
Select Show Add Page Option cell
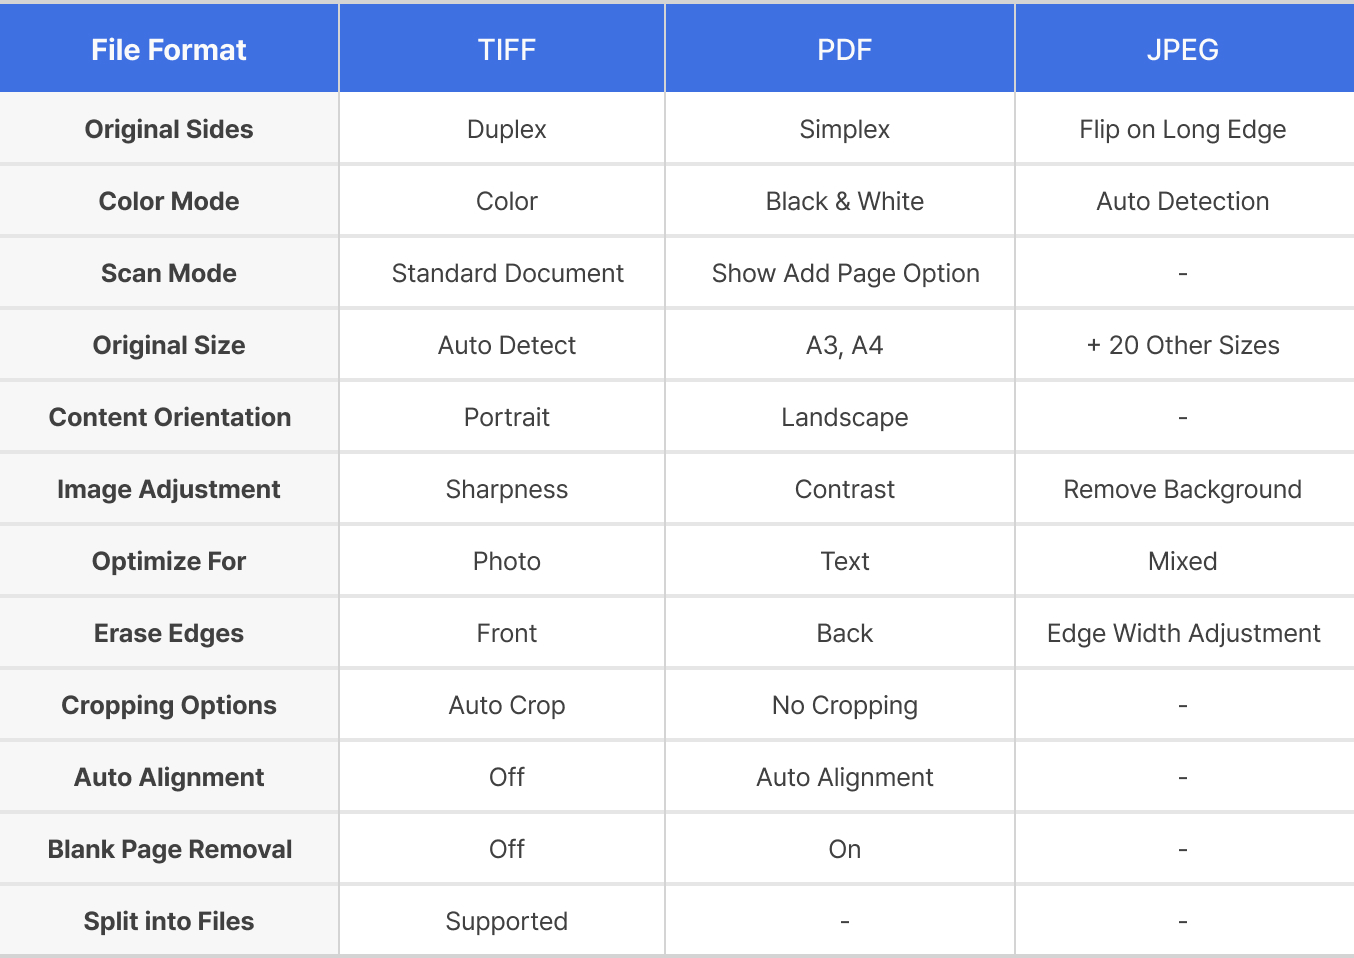point(845,273)
